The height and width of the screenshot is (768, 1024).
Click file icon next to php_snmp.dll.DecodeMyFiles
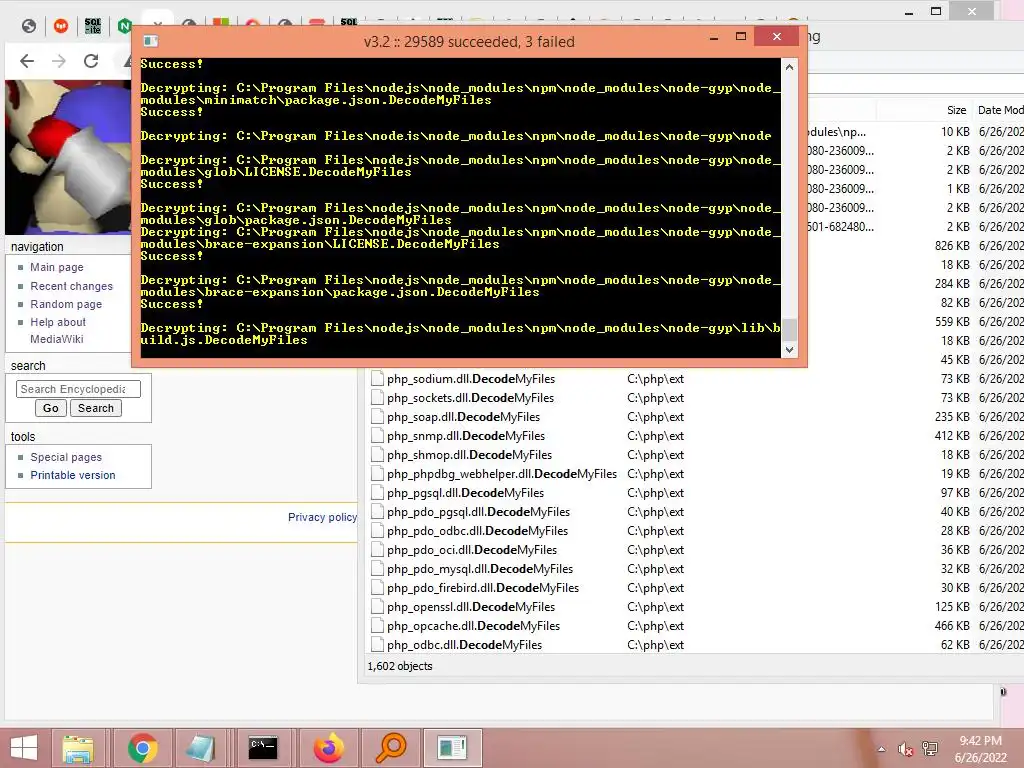tap(377, 436)
